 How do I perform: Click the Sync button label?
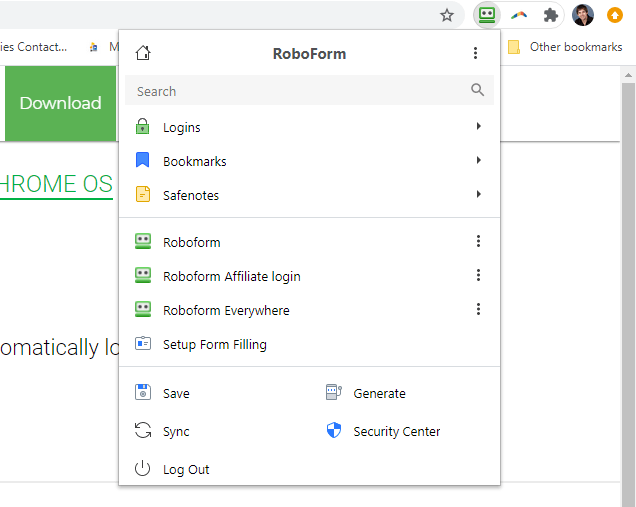[176, 432]
